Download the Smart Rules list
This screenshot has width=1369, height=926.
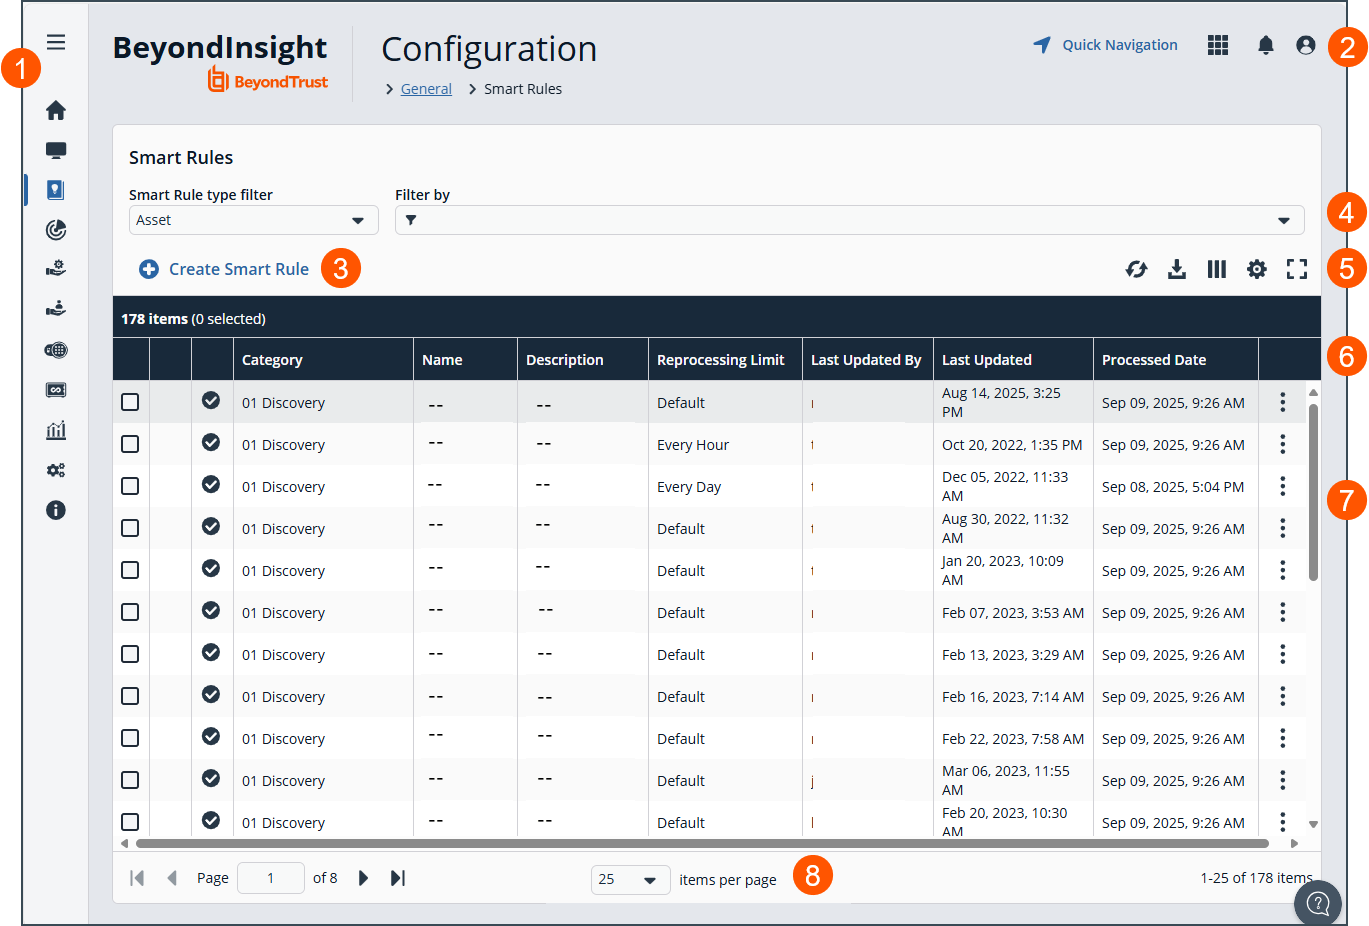tap(1177, 269)
